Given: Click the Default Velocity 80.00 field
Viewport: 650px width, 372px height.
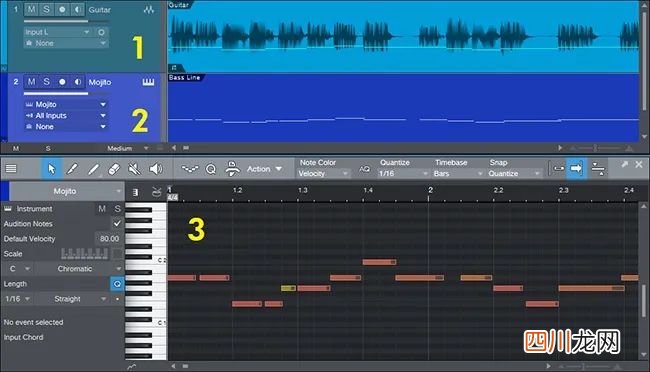Looking at the screenshot, I should point(109,238).
